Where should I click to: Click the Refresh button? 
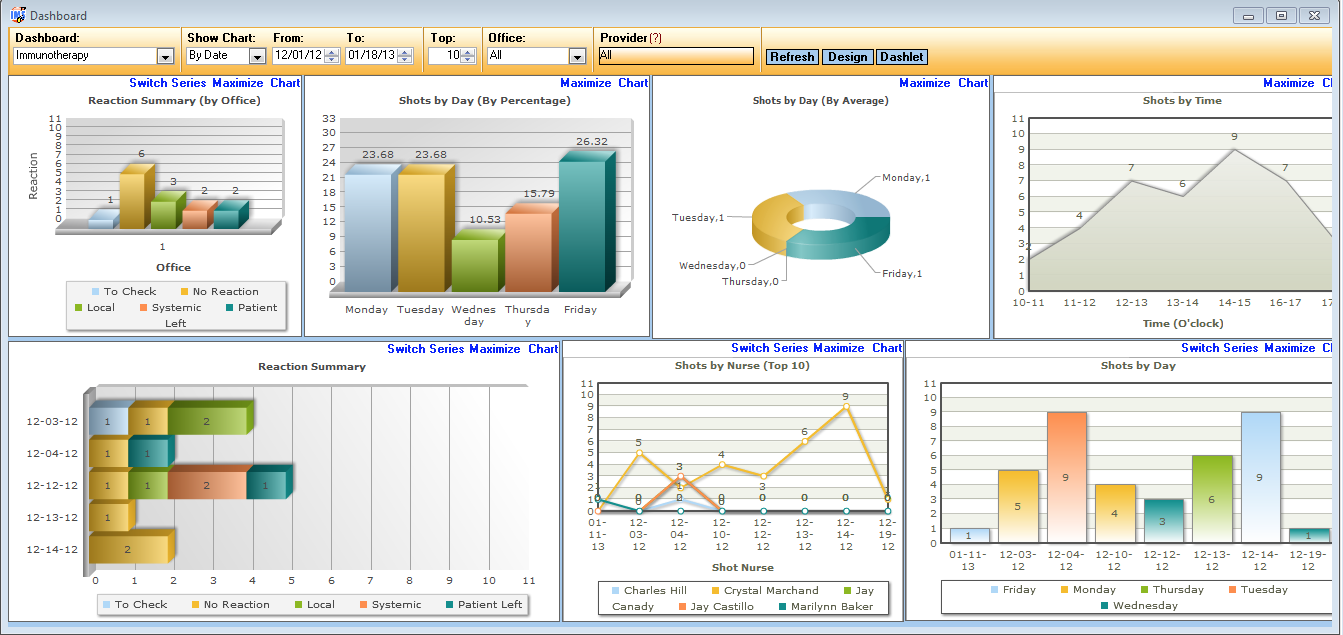(x=792, y=56)
